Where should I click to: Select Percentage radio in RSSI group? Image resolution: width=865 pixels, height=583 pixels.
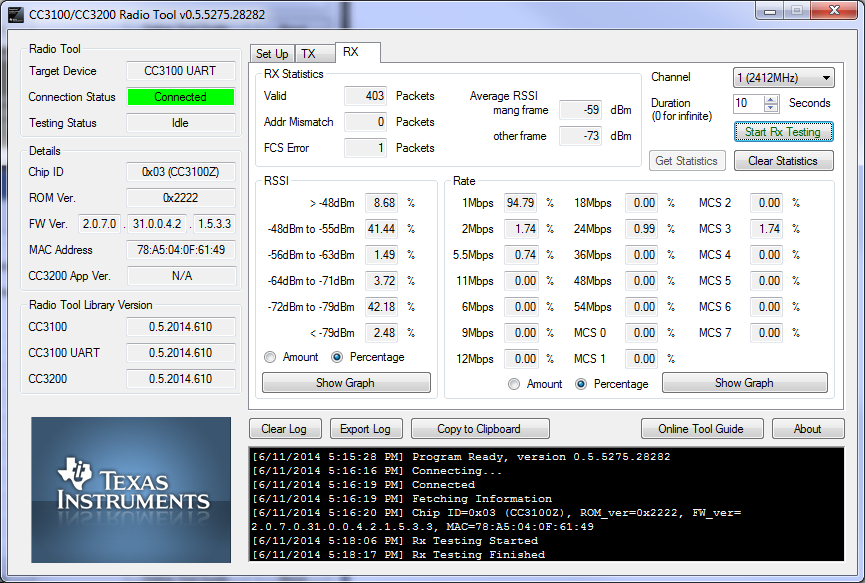(337, 357)
